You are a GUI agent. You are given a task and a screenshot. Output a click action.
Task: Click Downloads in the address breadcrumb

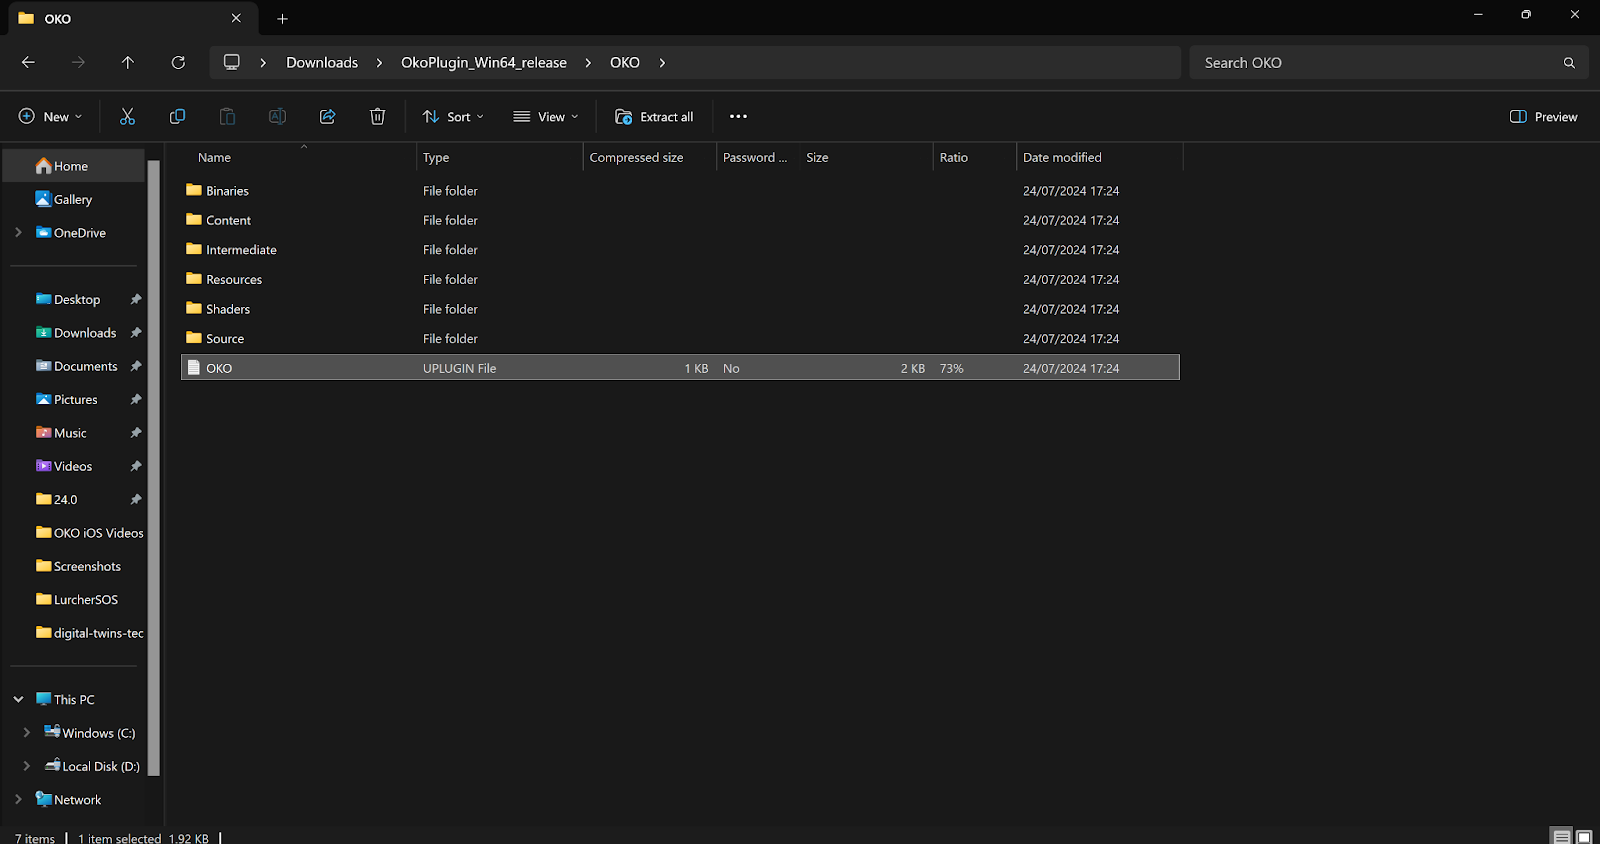[x=322, y=62]
